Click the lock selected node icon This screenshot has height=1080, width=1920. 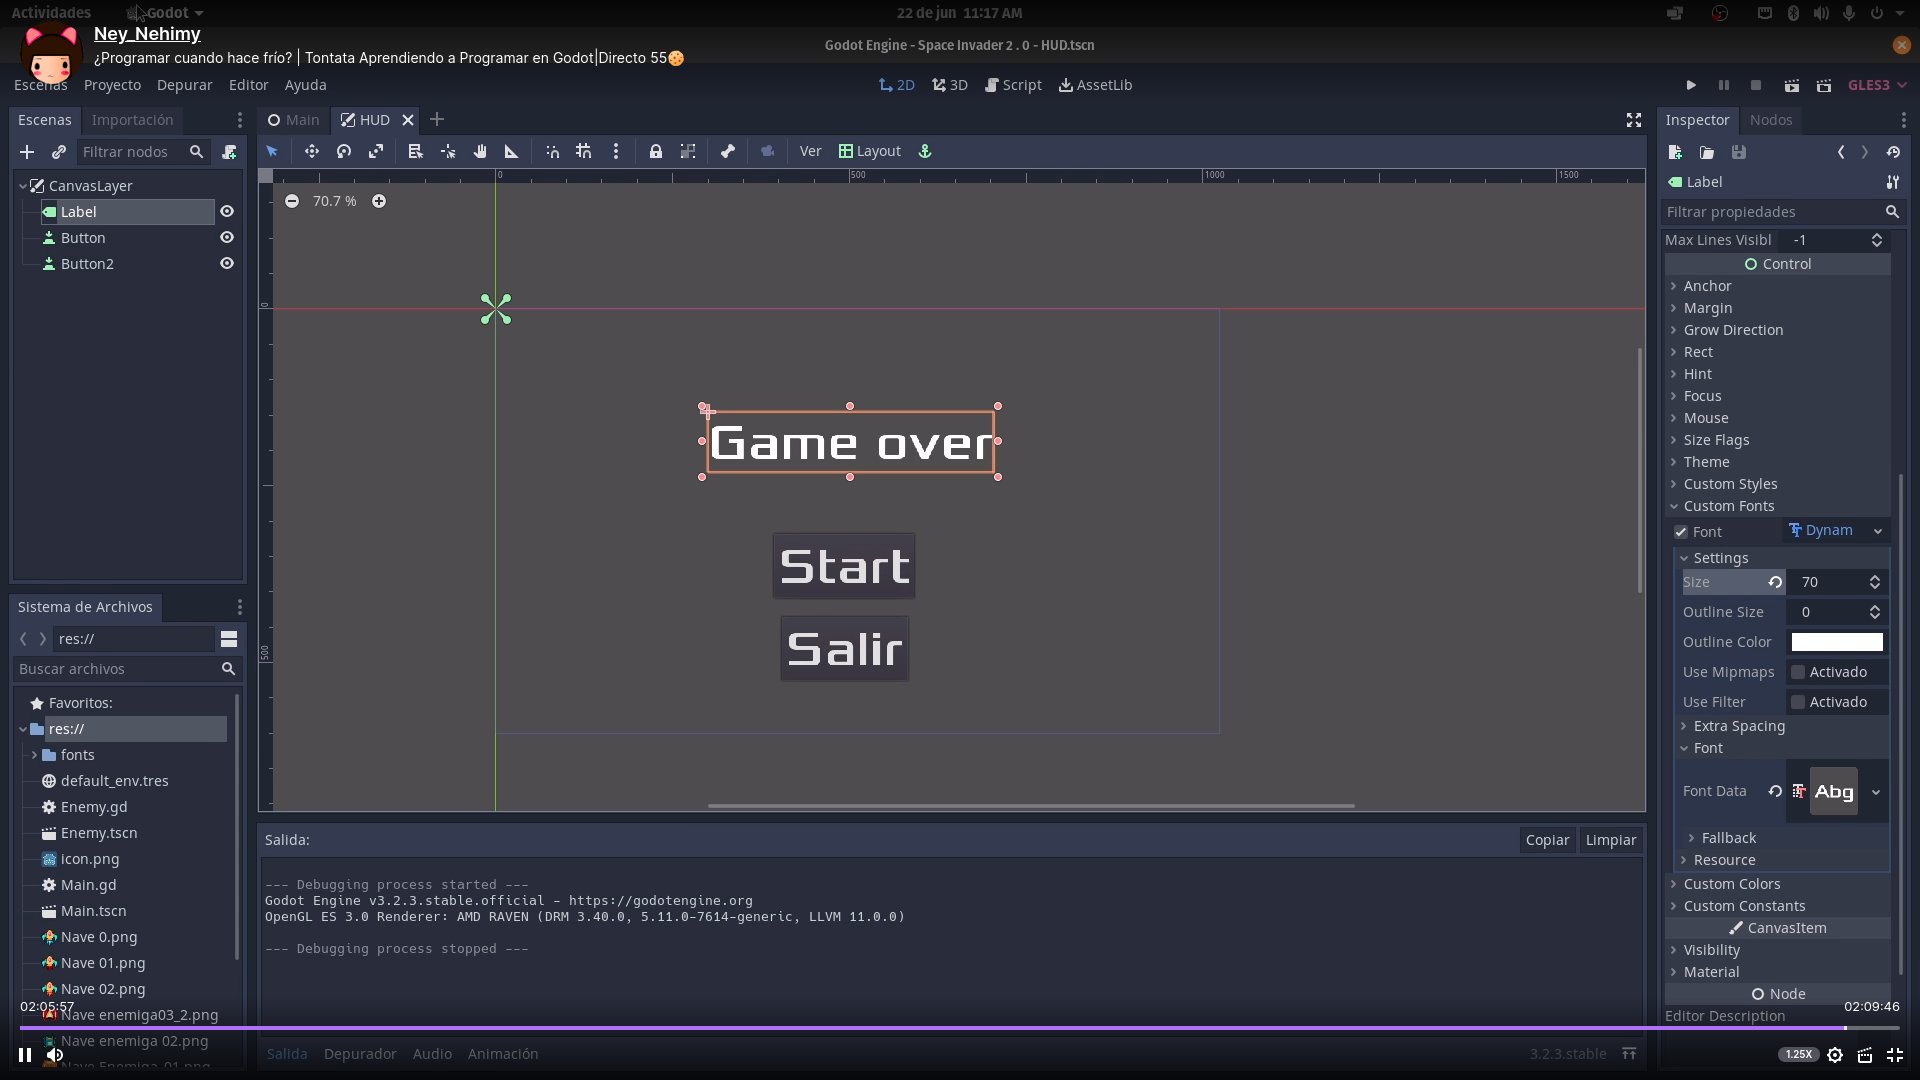tap(655, 151)
